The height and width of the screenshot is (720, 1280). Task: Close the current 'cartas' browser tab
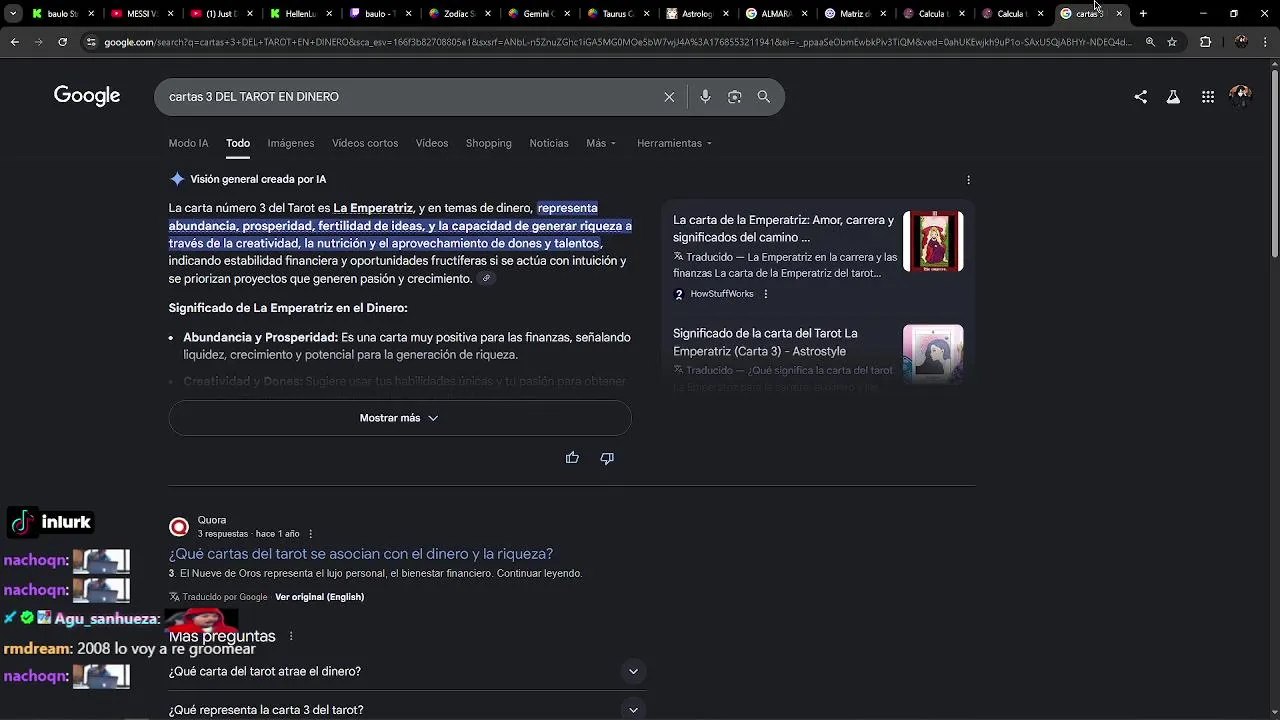(1119, 14)
